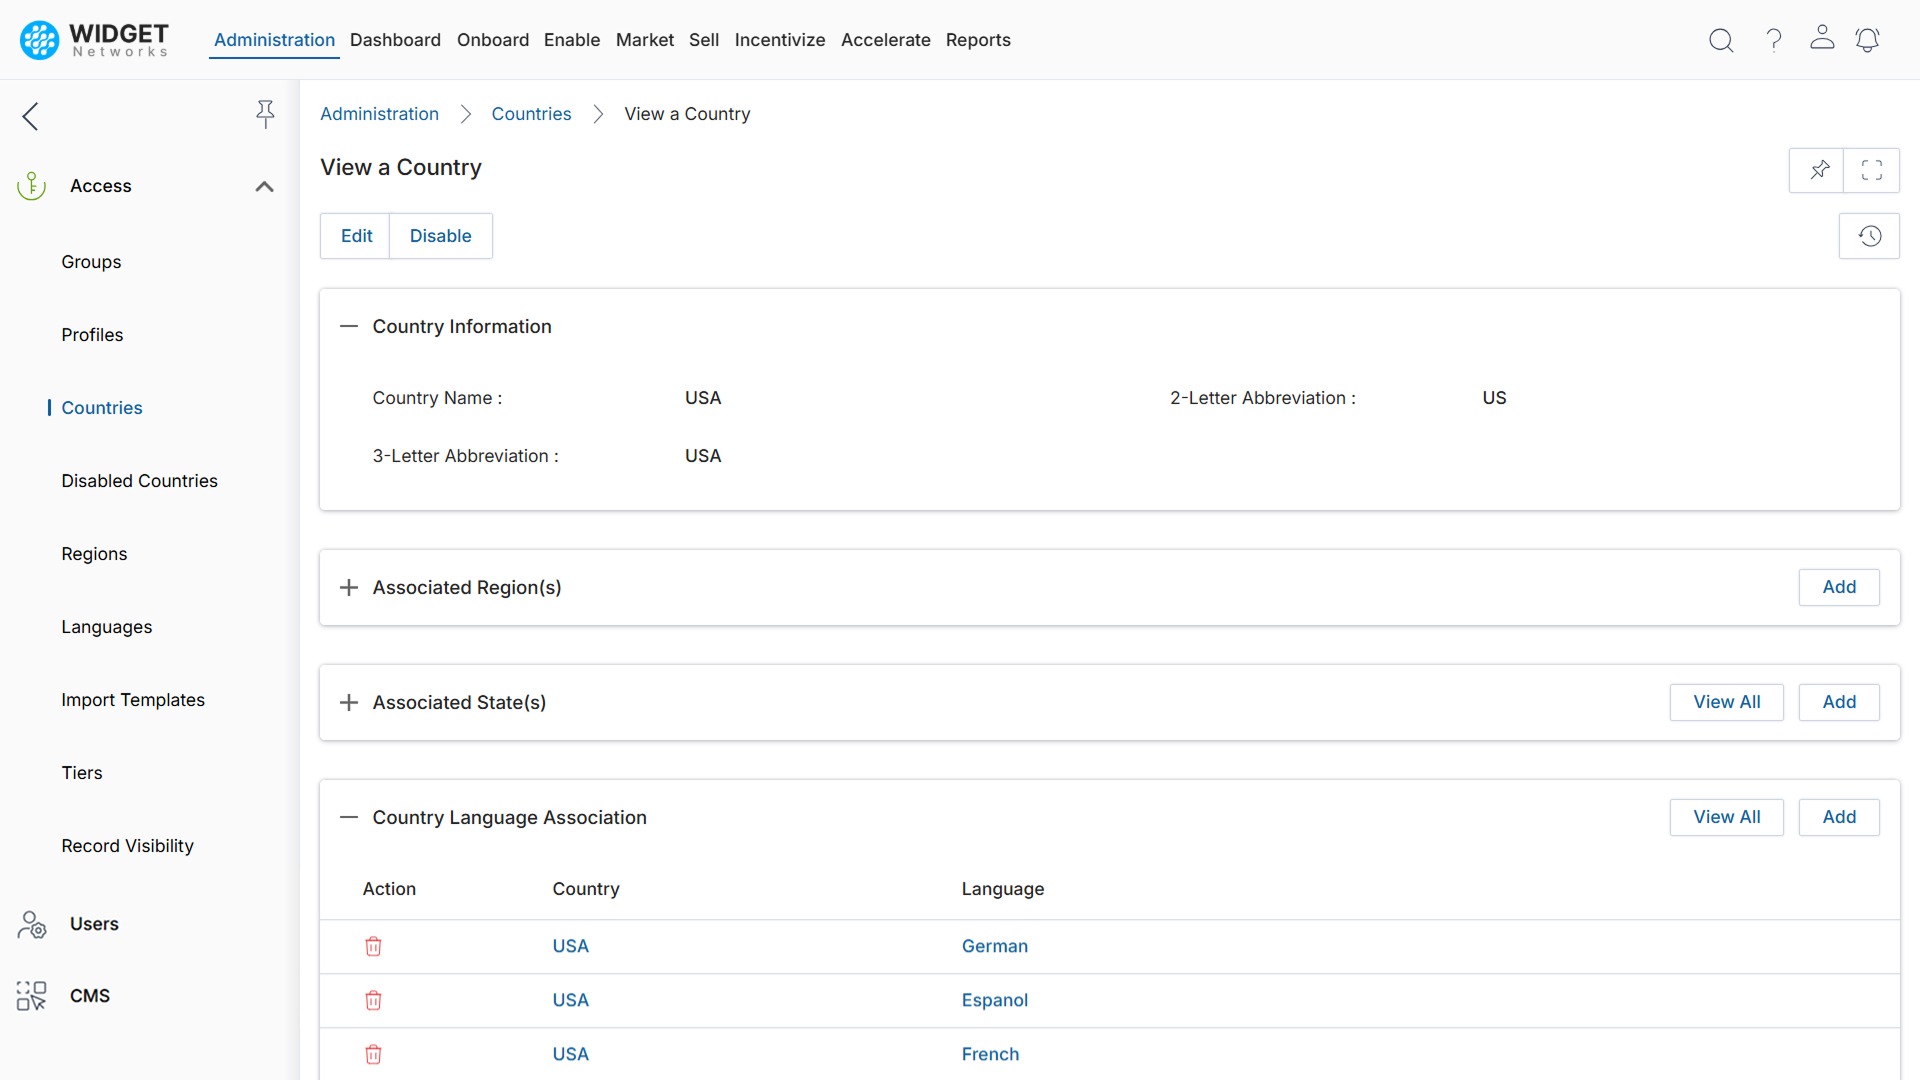Delete the USA German language association

373,946
